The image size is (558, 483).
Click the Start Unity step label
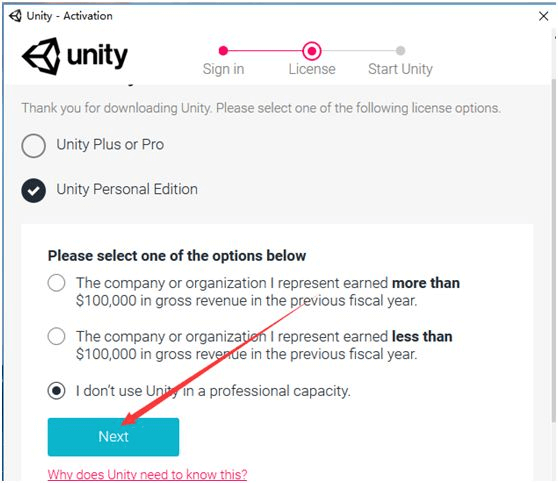pyautogui.click(x=400, y=69)
